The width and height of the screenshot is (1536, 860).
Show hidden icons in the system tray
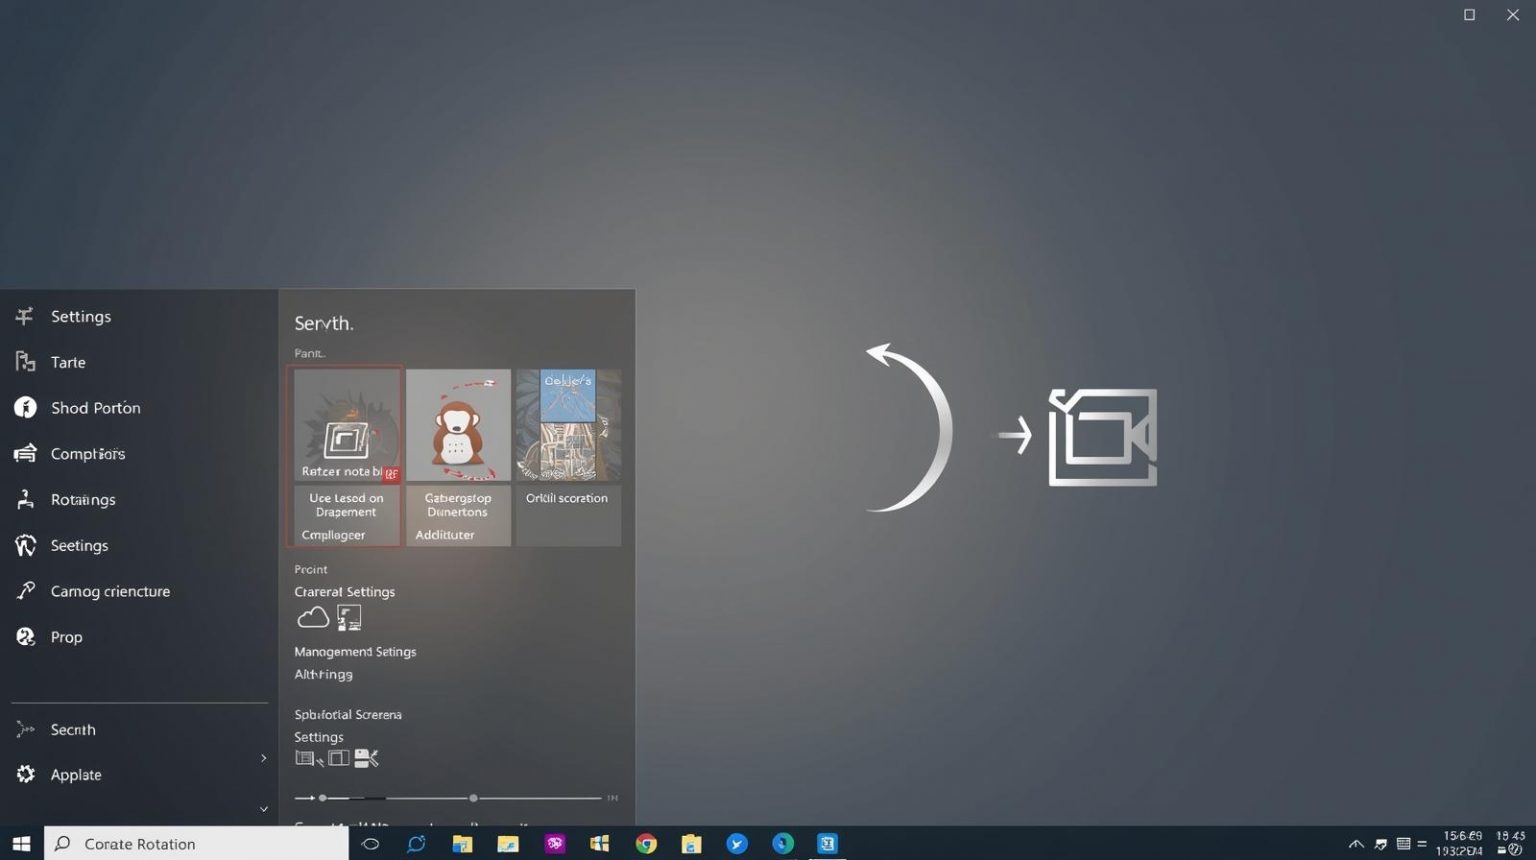[x=1356, y=844]
